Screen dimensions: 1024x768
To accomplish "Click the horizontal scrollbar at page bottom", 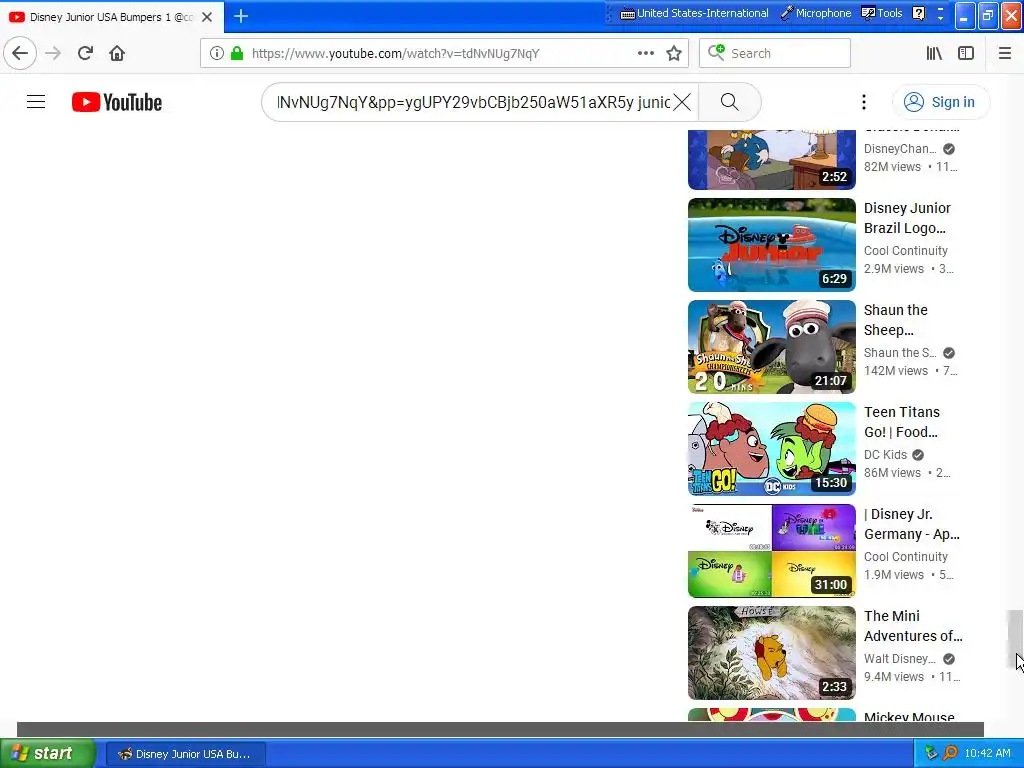I will pos(500,729).
